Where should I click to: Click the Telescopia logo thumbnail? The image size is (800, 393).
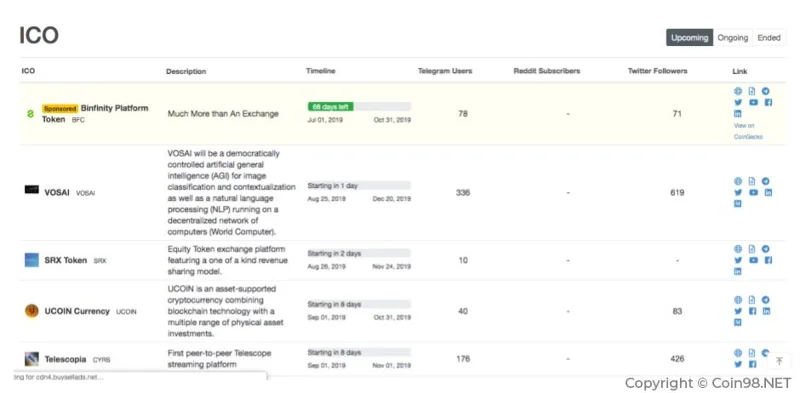pyautogui.click(x=32, y=359)
